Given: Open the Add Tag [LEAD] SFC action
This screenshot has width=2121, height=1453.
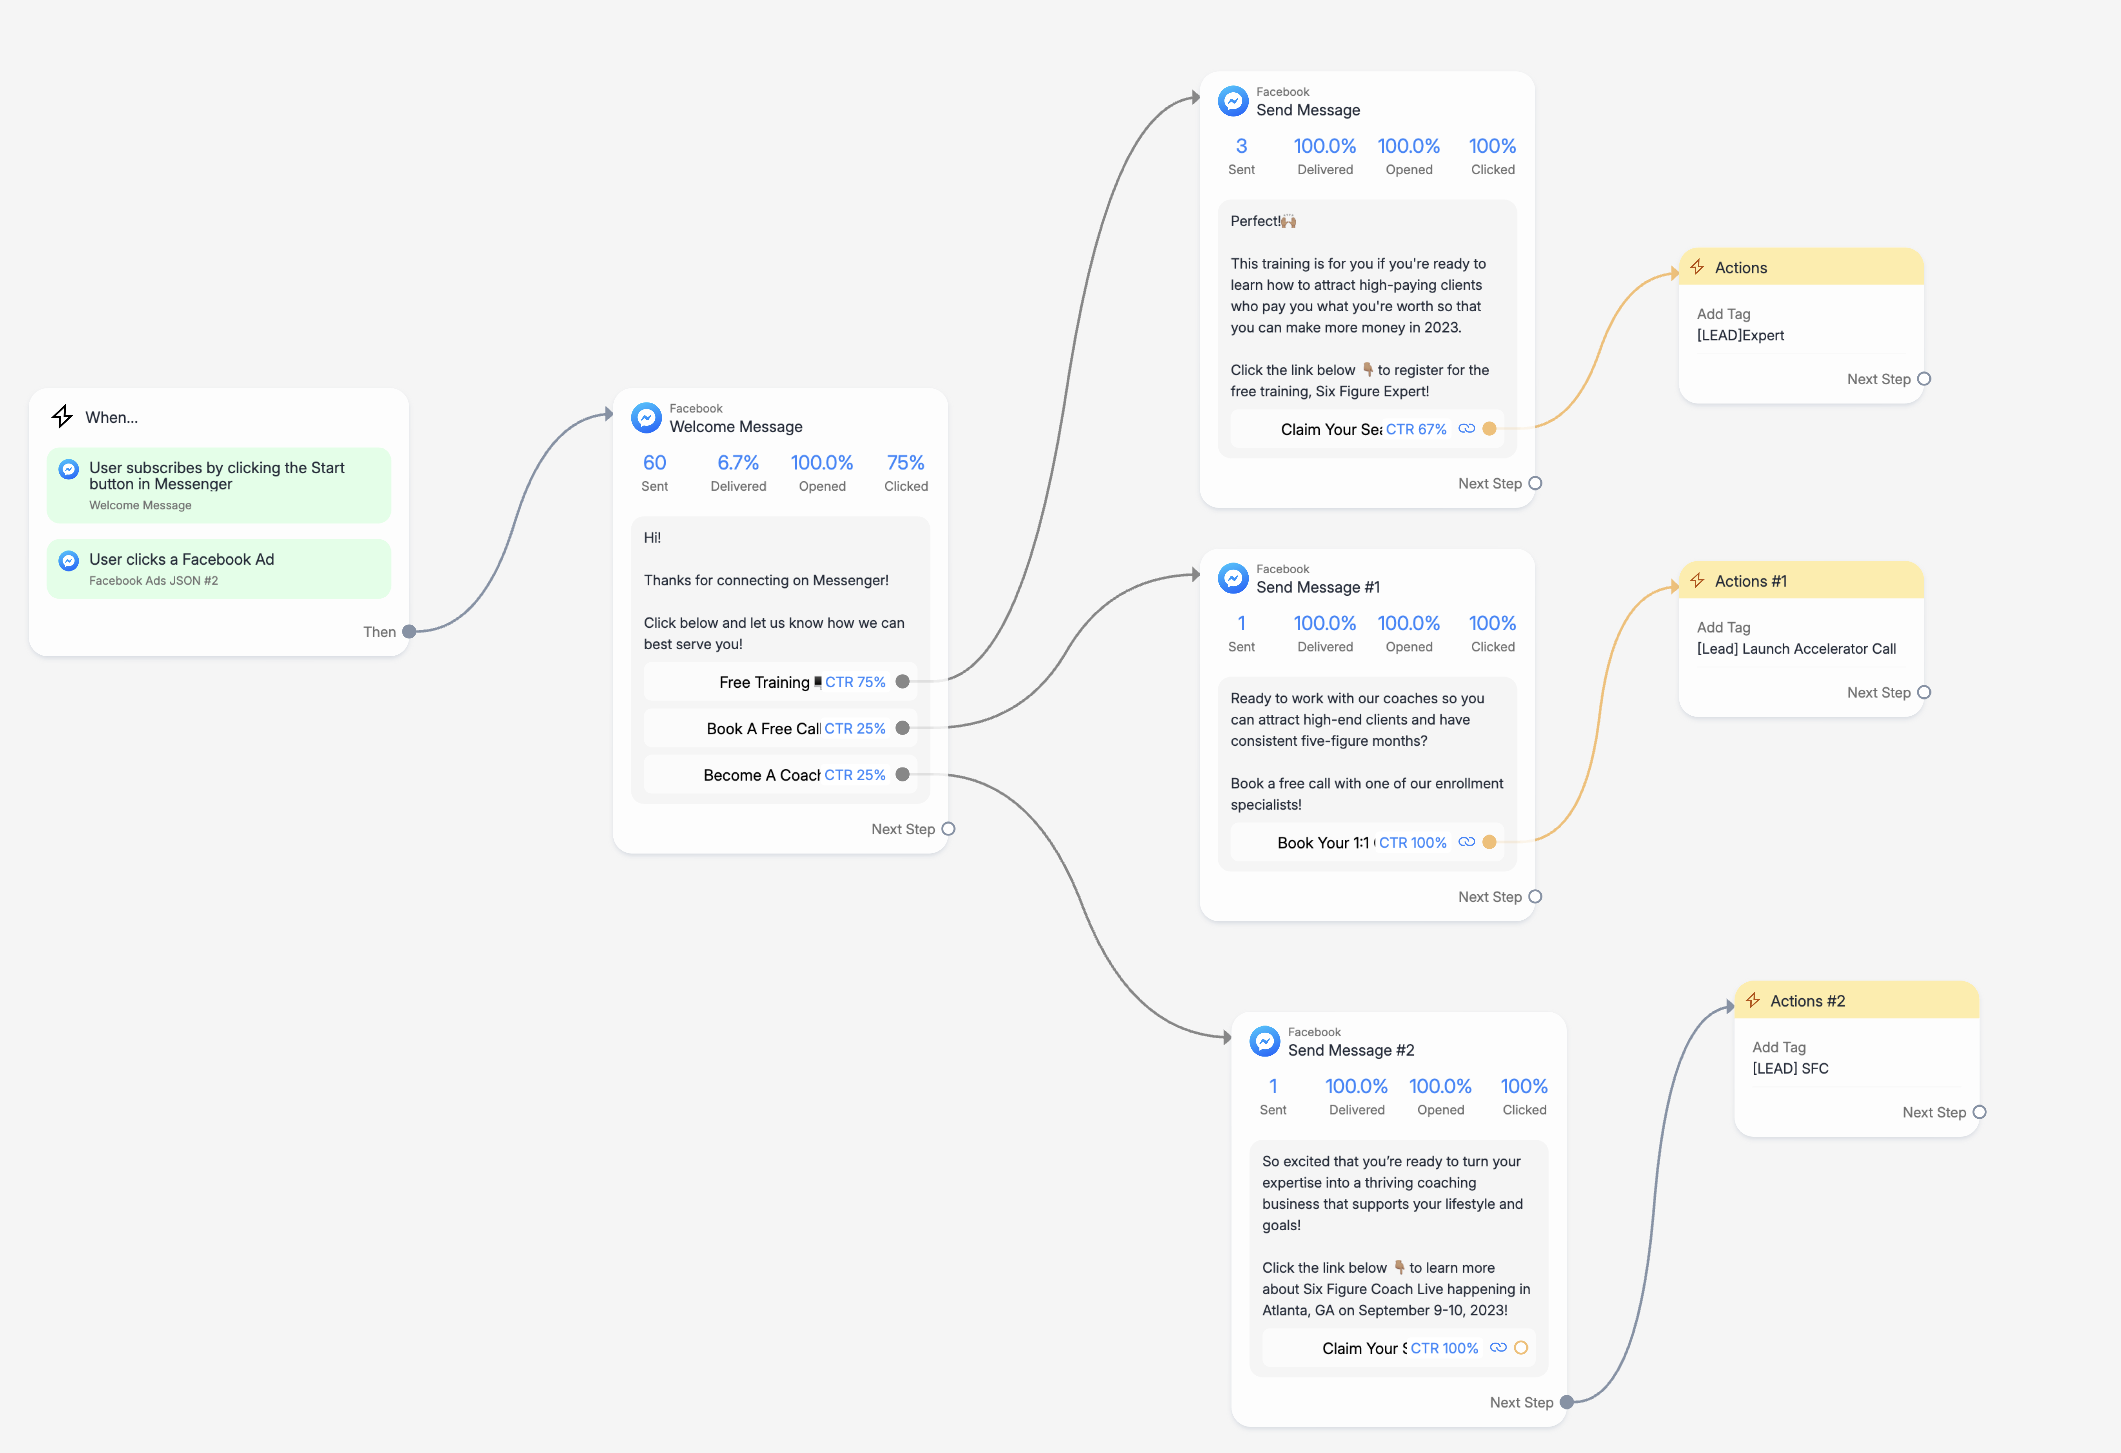Looking at the screenshot, I should tap(1857, 1058).
